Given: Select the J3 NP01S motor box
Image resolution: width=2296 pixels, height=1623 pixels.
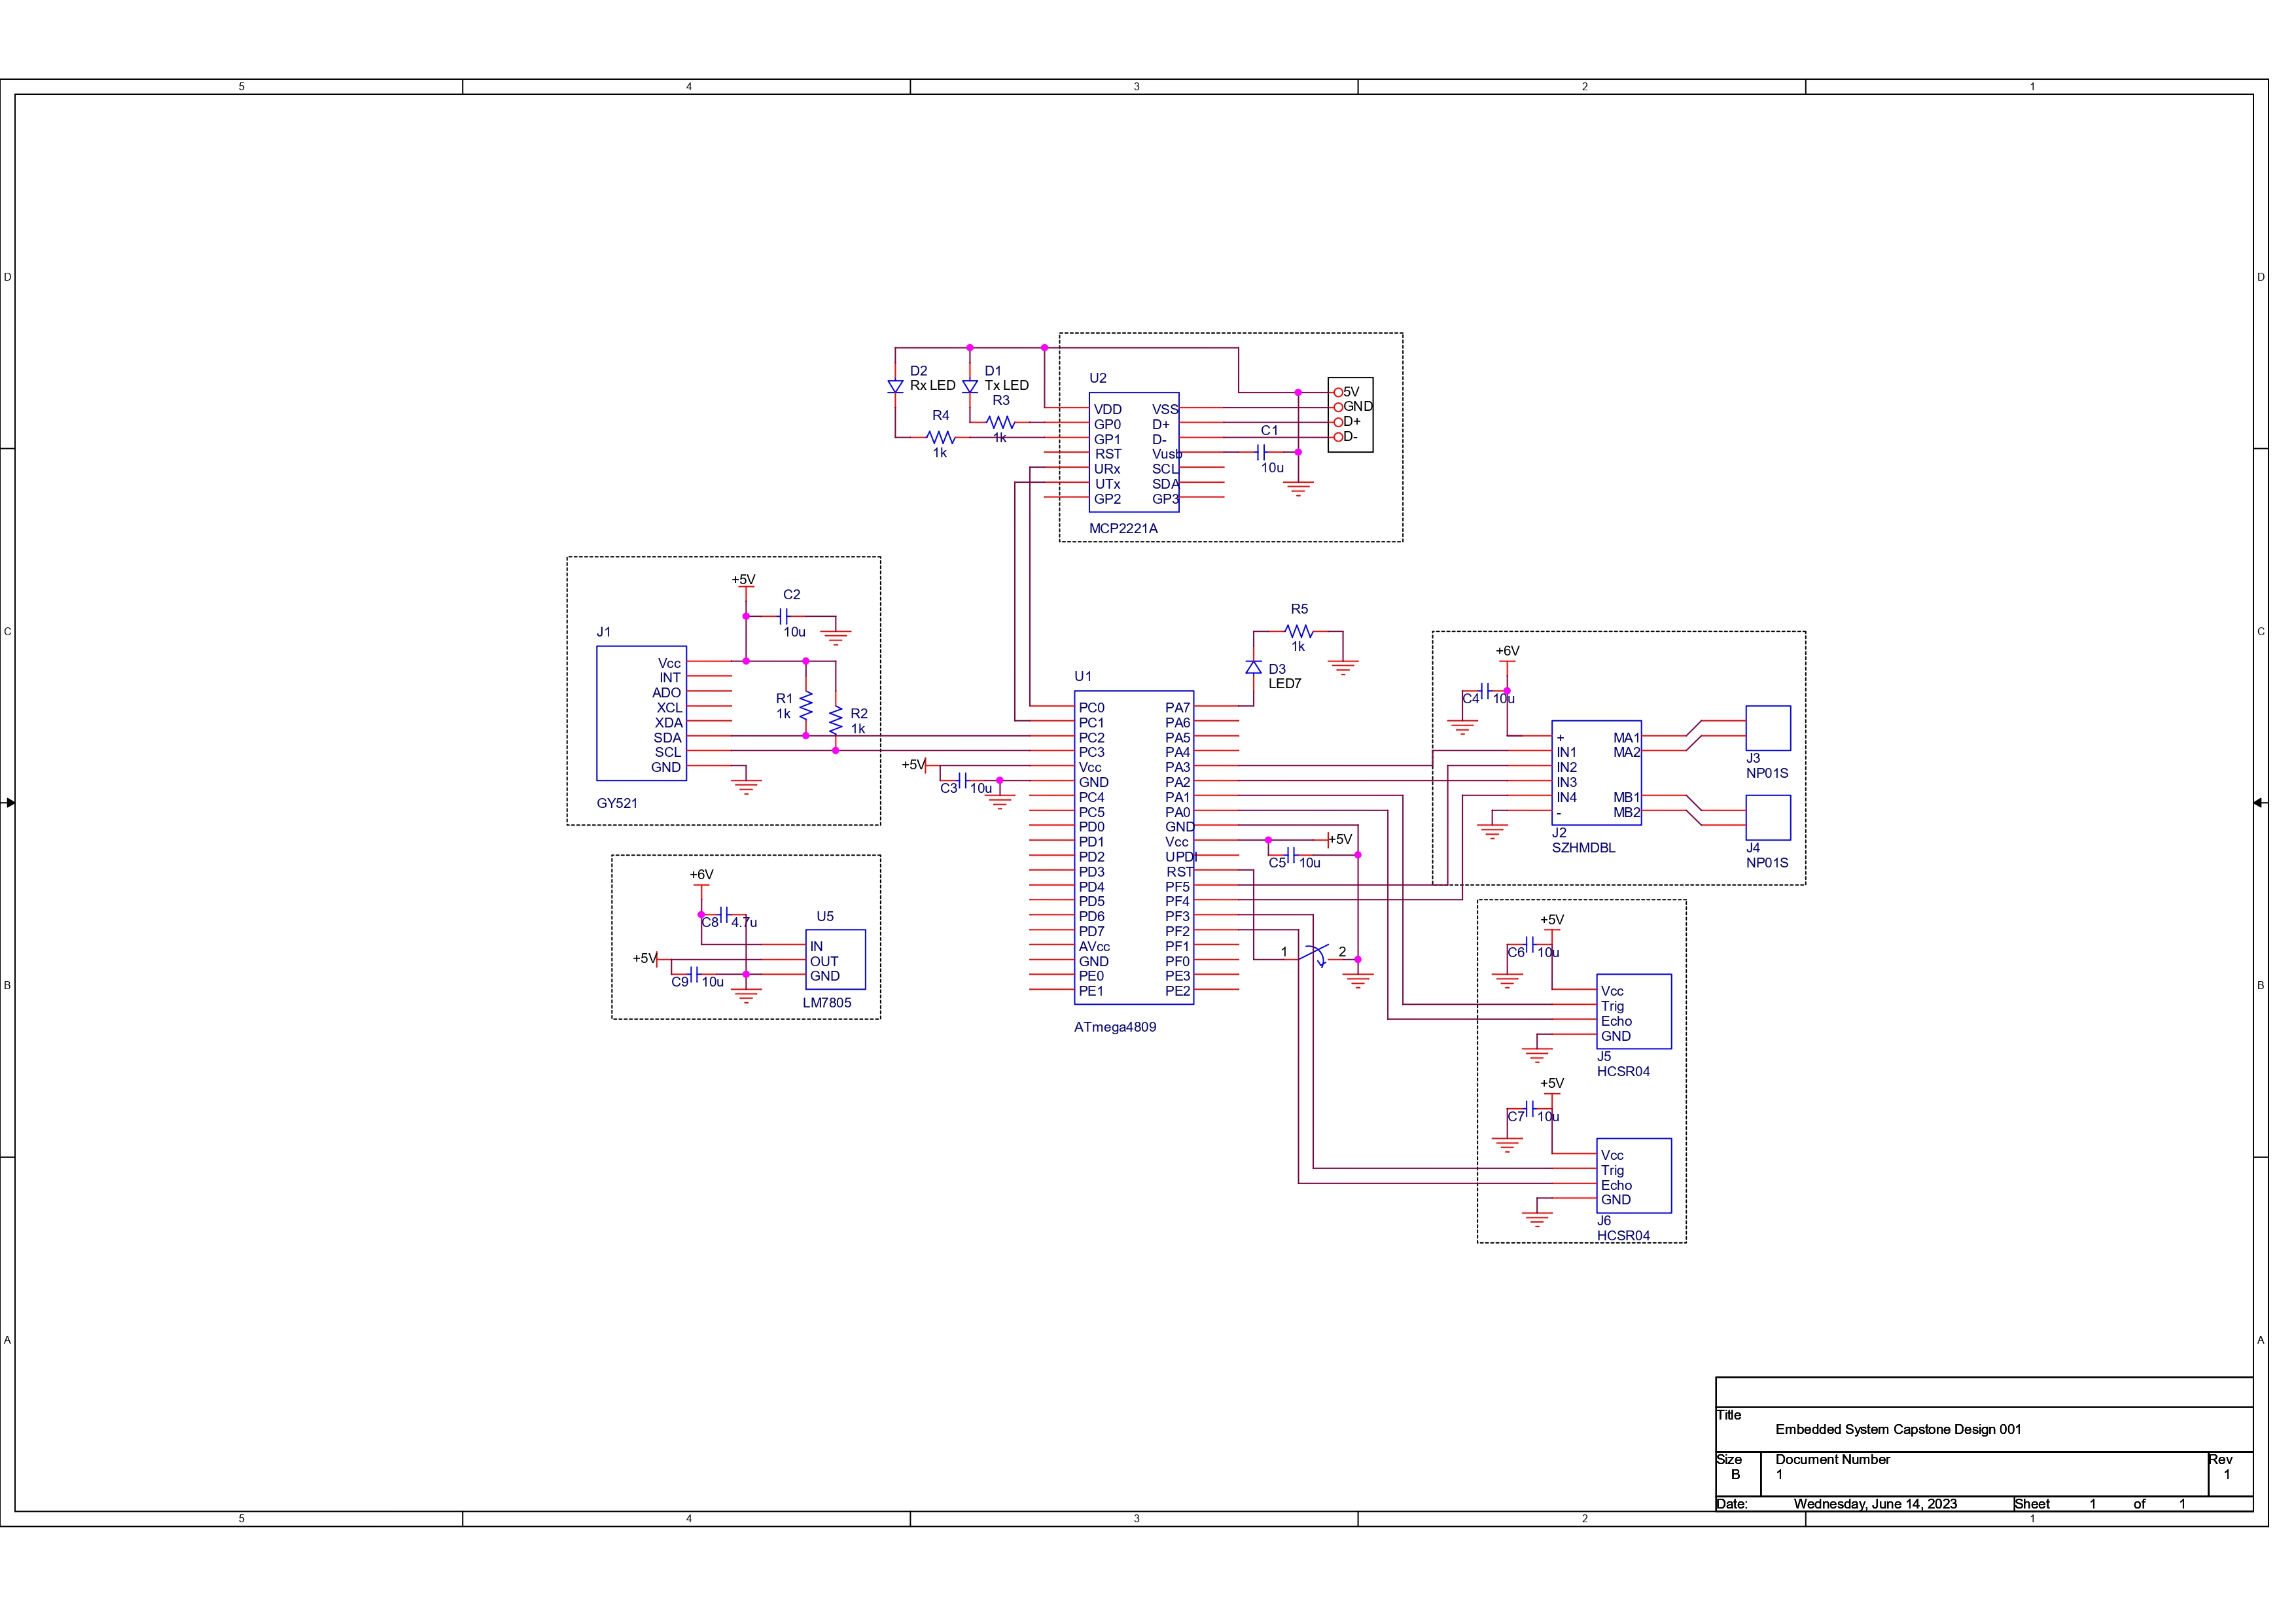Looking at the screenshot, I should point(1768,728).
